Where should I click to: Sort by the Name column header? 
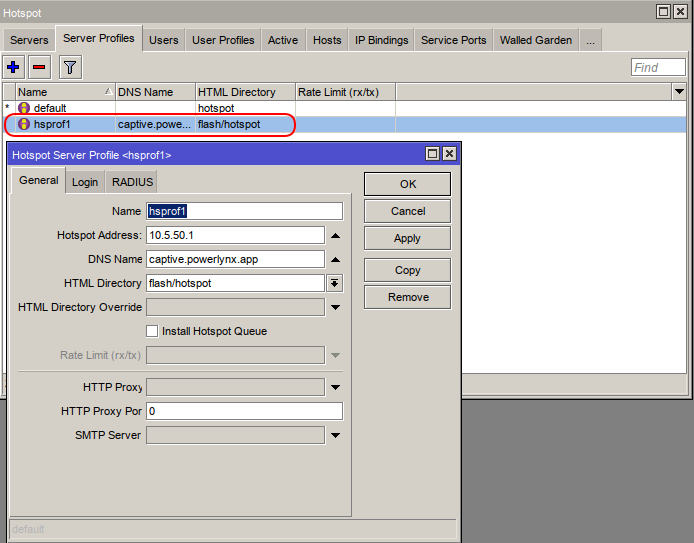pos(66,92)
